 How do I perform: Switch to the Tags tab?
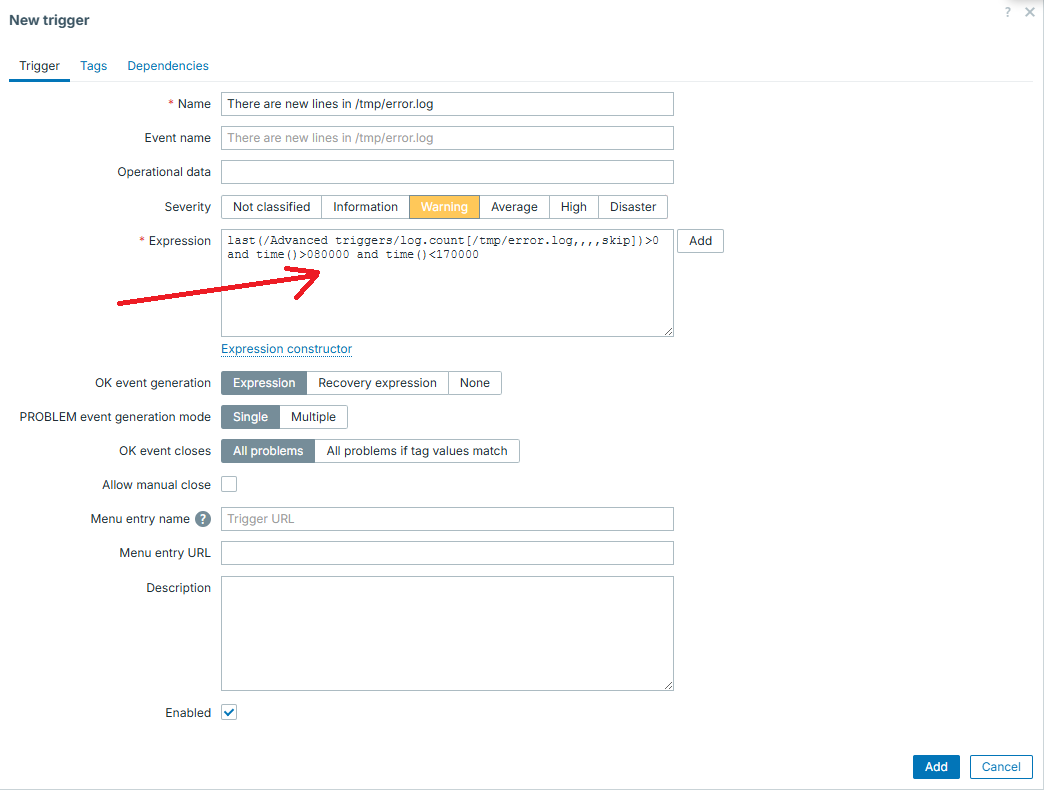pos(94,66)
